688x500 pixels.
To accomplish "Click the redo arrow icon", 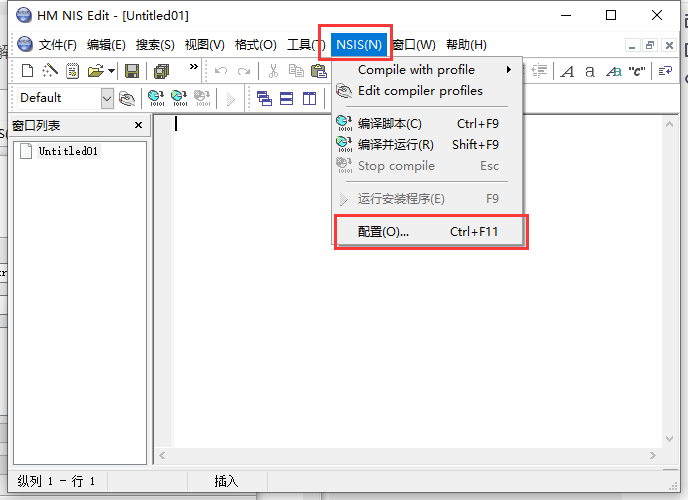I will (244, 71).
